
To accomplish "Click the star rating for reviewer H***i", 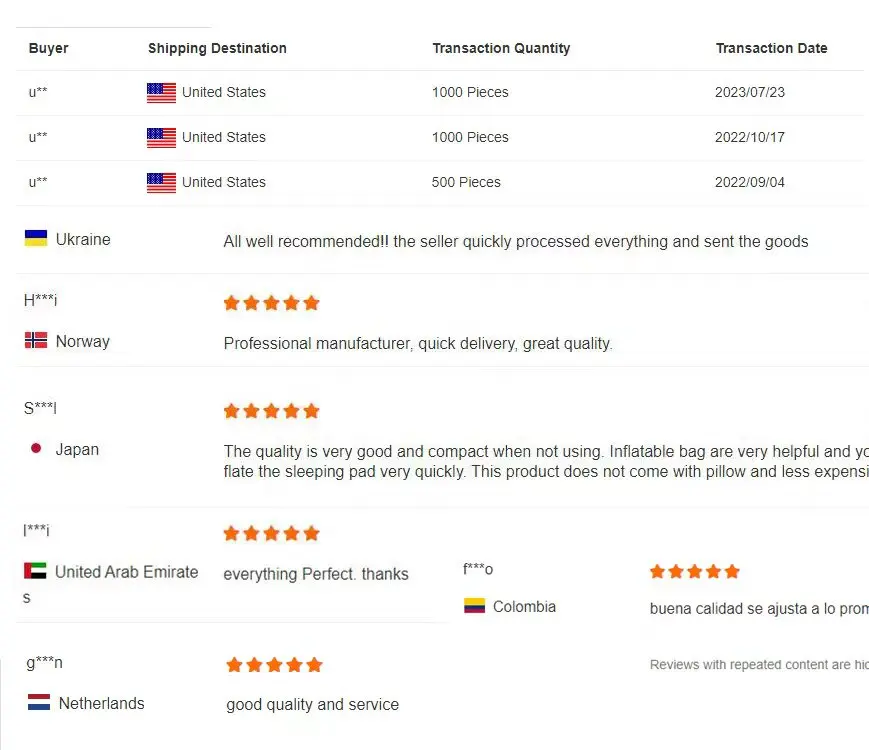I will (271, 302).
